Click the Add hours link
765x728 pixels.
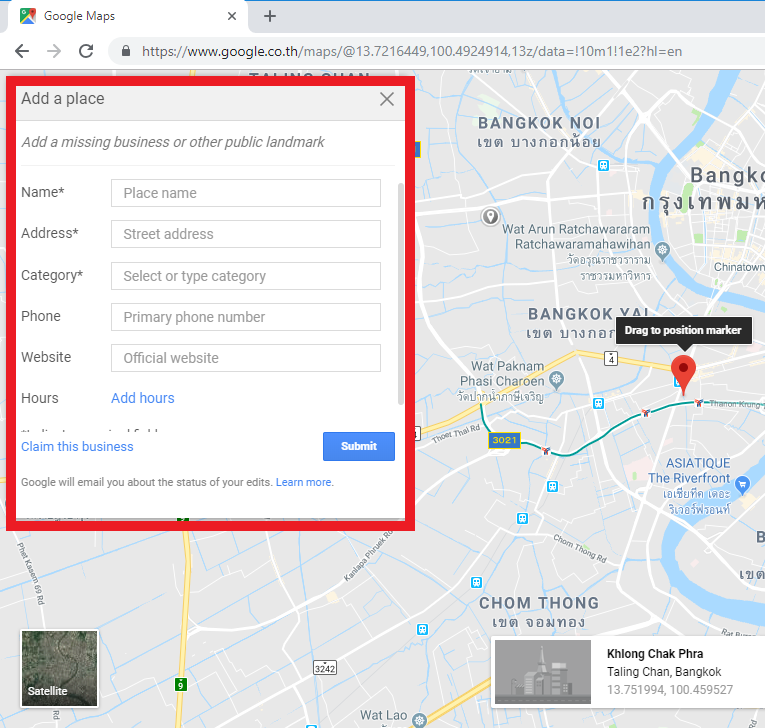point(142,398)
